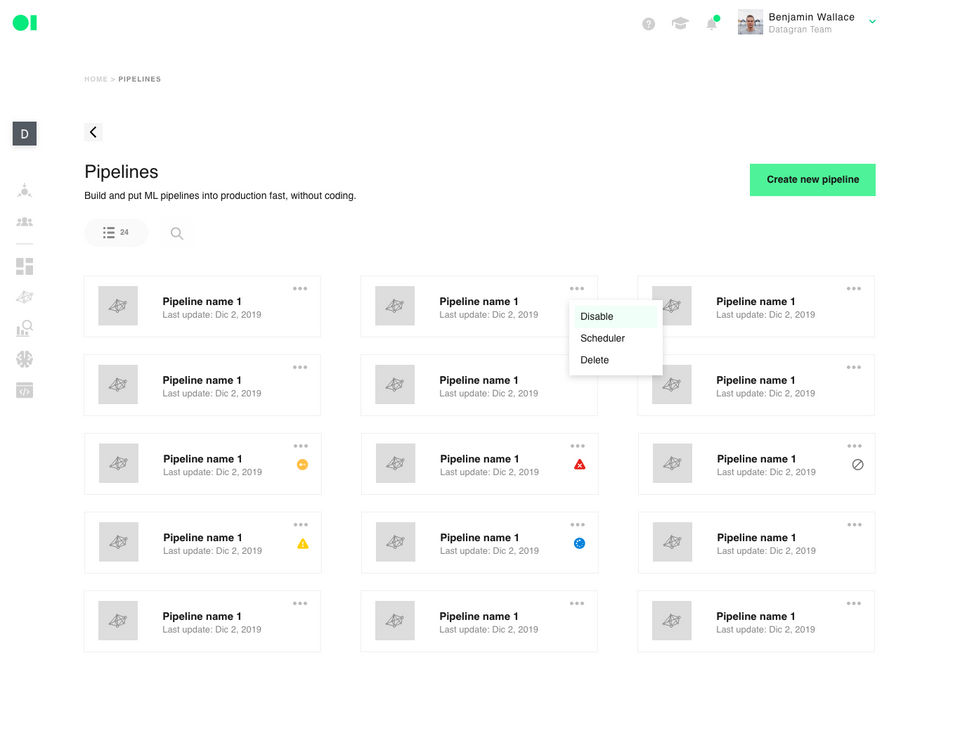Viewport: 960px width, 738px height.
Task: Open the chart search analytics sidebar icon
Action: tap(25, 328)
